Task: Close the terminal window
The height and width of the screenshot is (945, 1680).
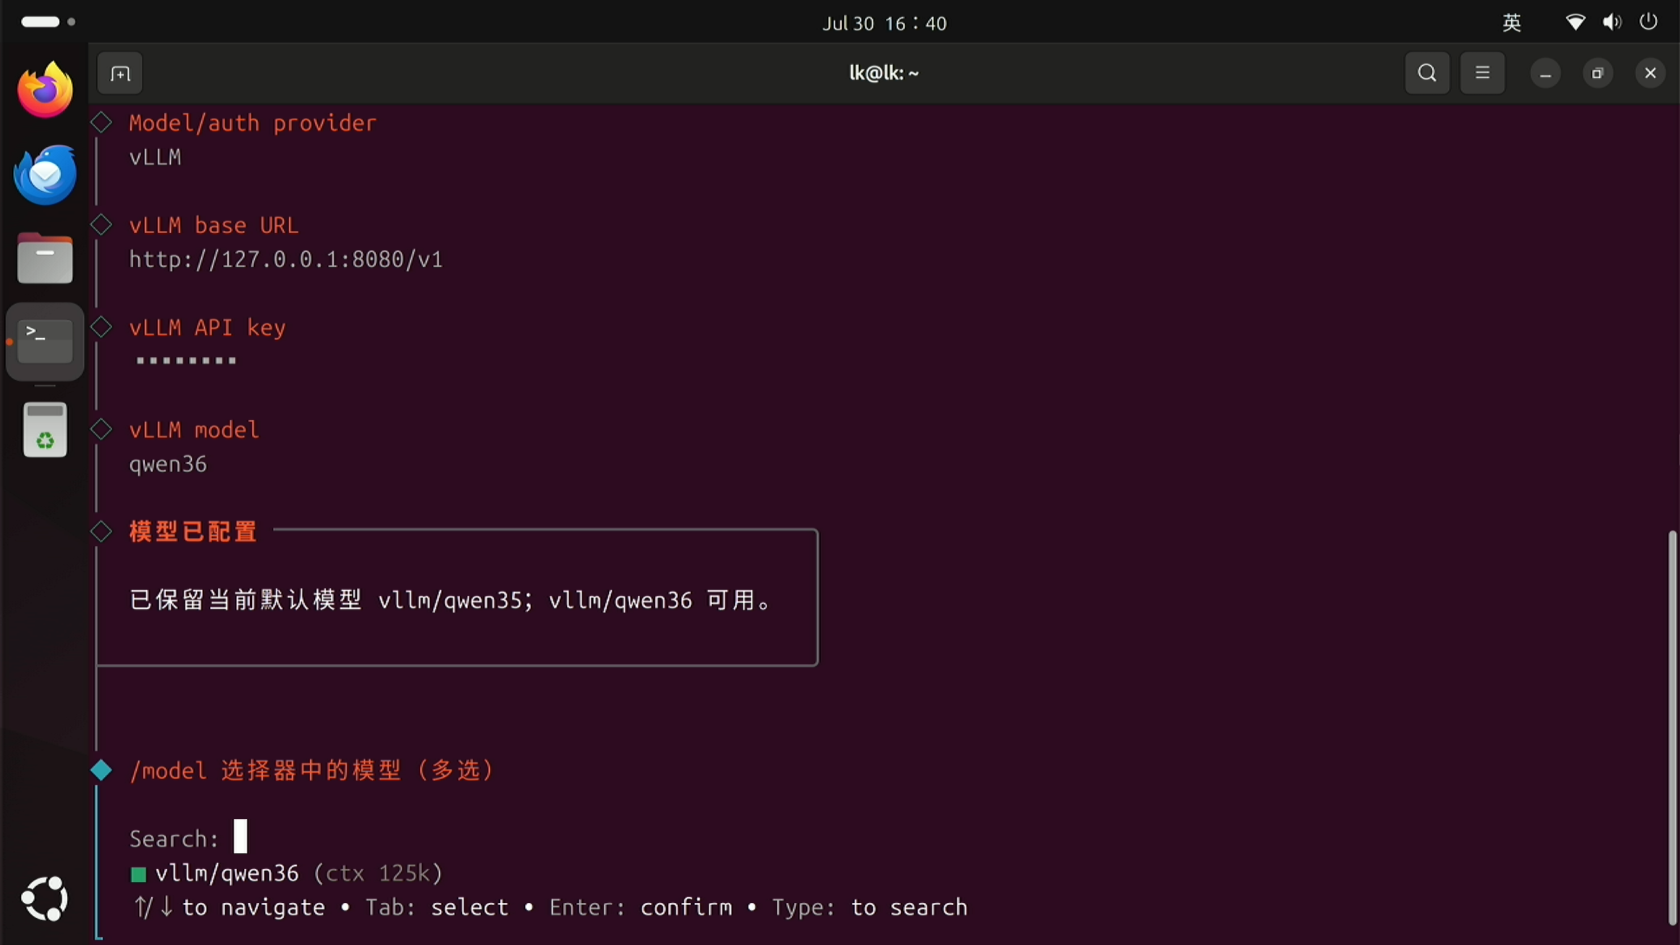Action: (x=1650, y=73)
